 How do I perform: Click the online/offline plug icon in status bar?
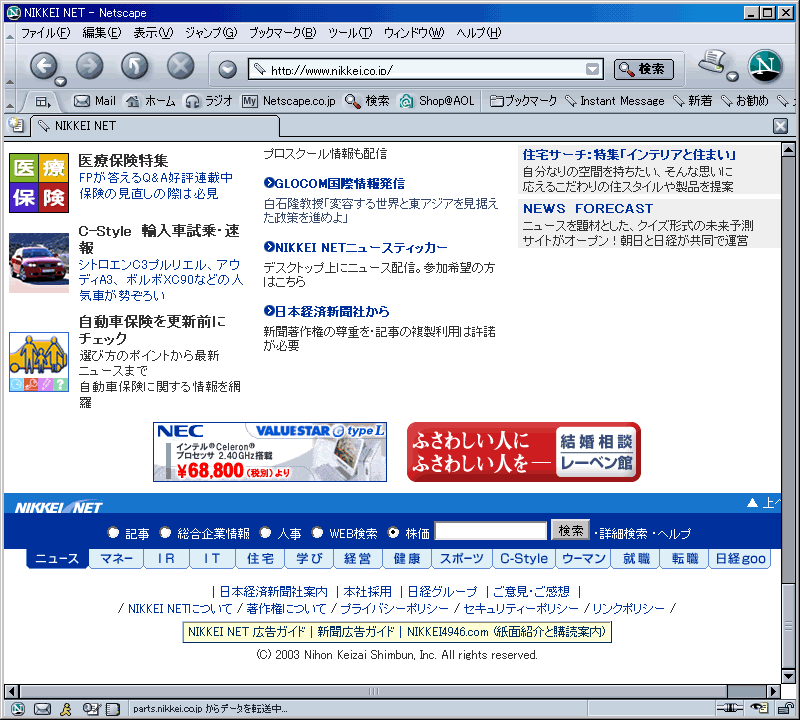coord(730,708)
